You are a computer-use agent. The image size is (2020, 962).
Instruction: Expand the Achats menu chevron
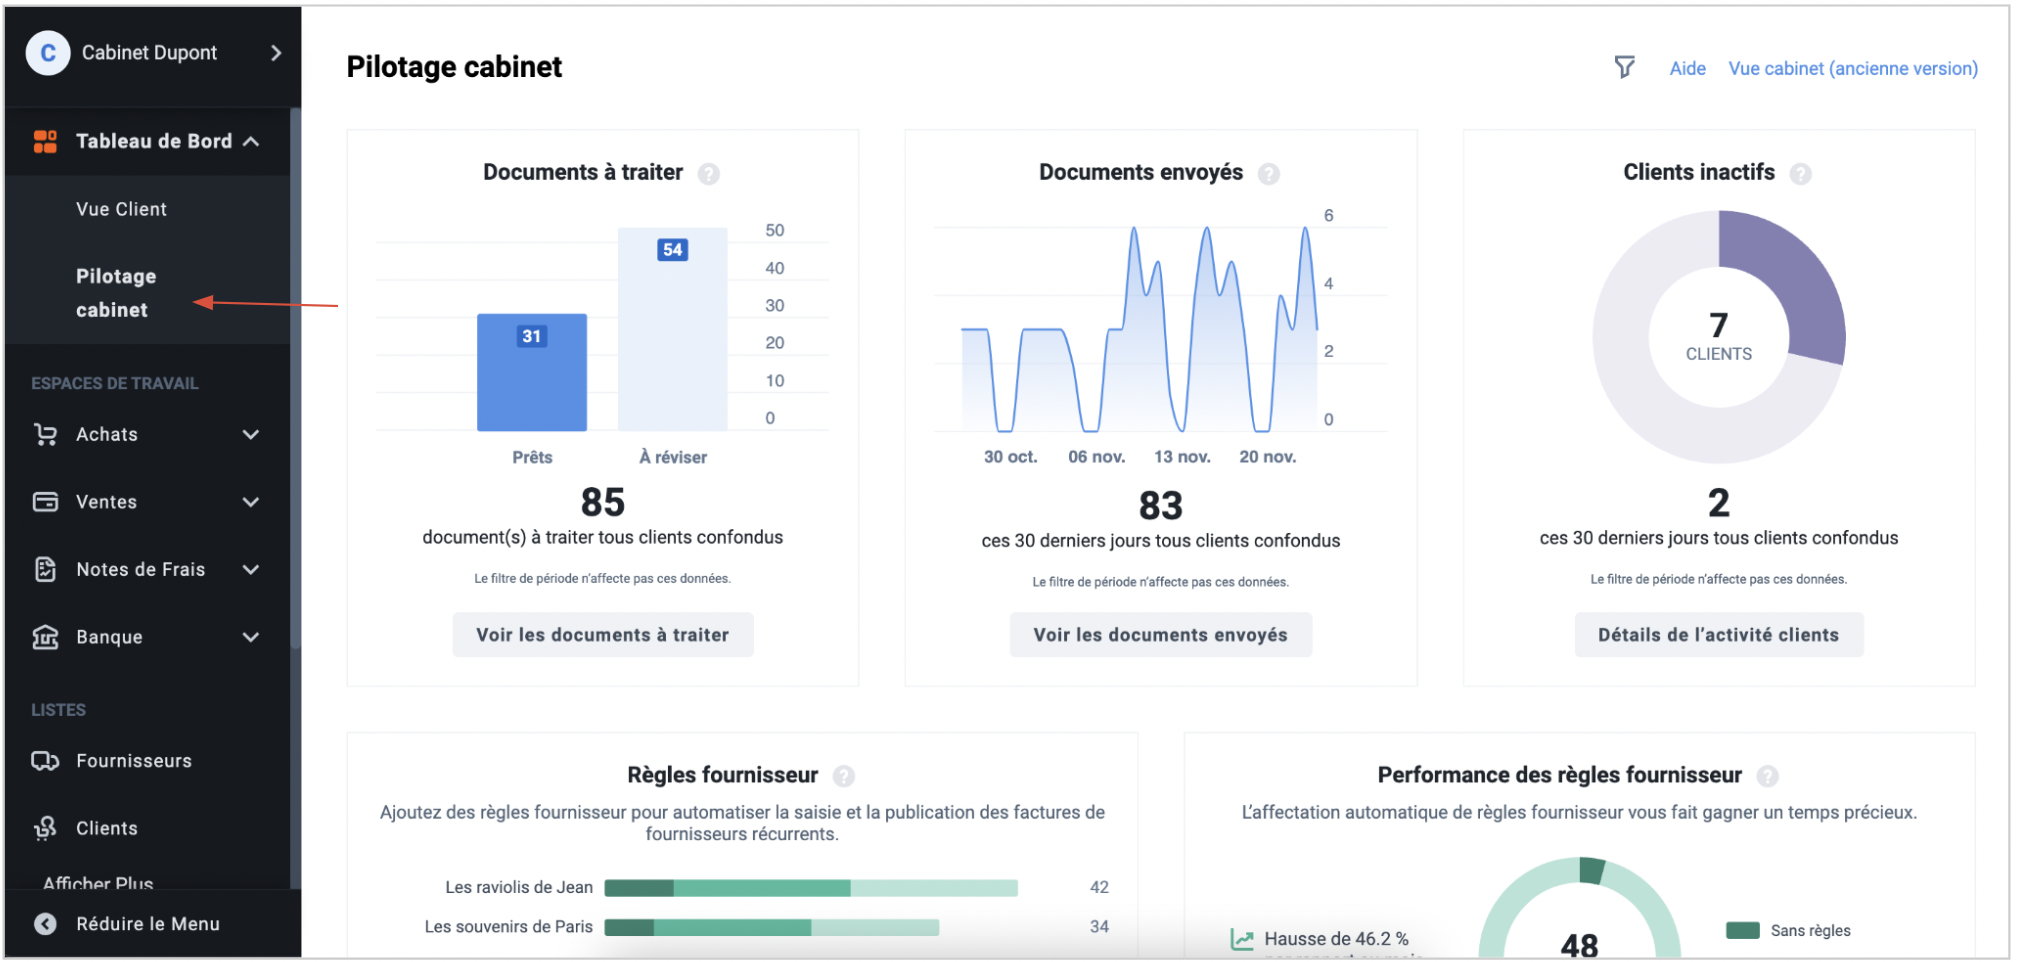pyautogui.click(x=251, y=434)
